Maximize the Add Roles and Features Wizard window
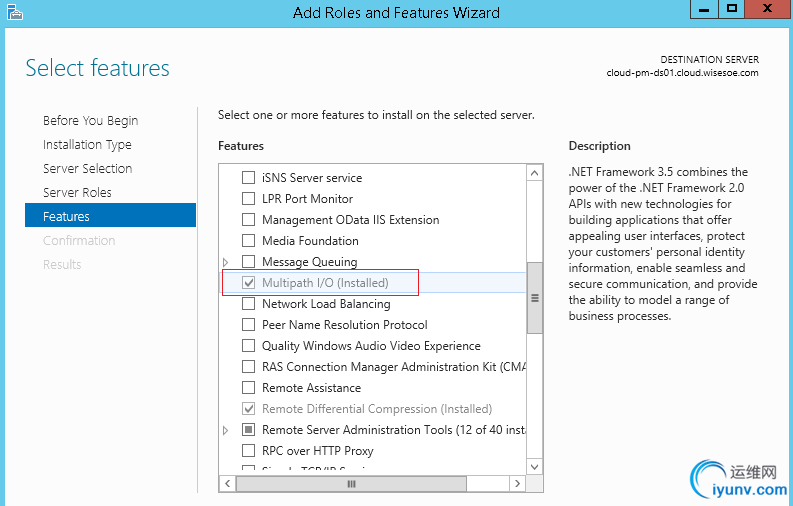This screenshot has height=506, width=793. [x=732, y=10]
